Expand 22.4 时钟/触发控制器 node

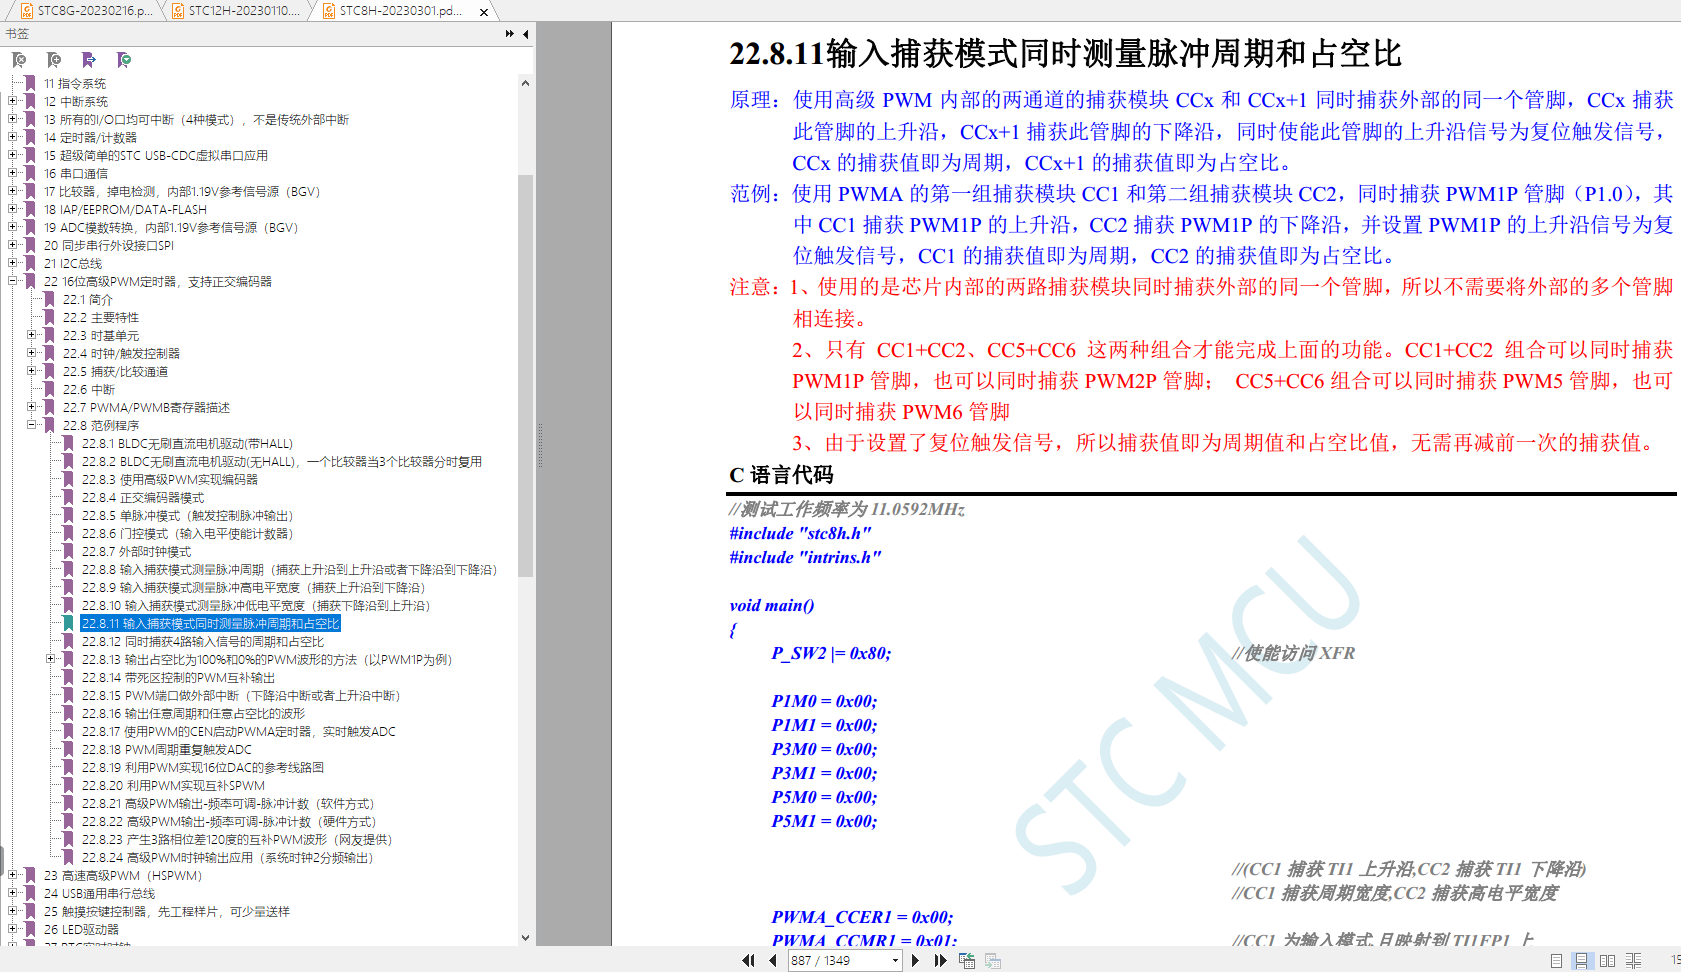(31, 353)
